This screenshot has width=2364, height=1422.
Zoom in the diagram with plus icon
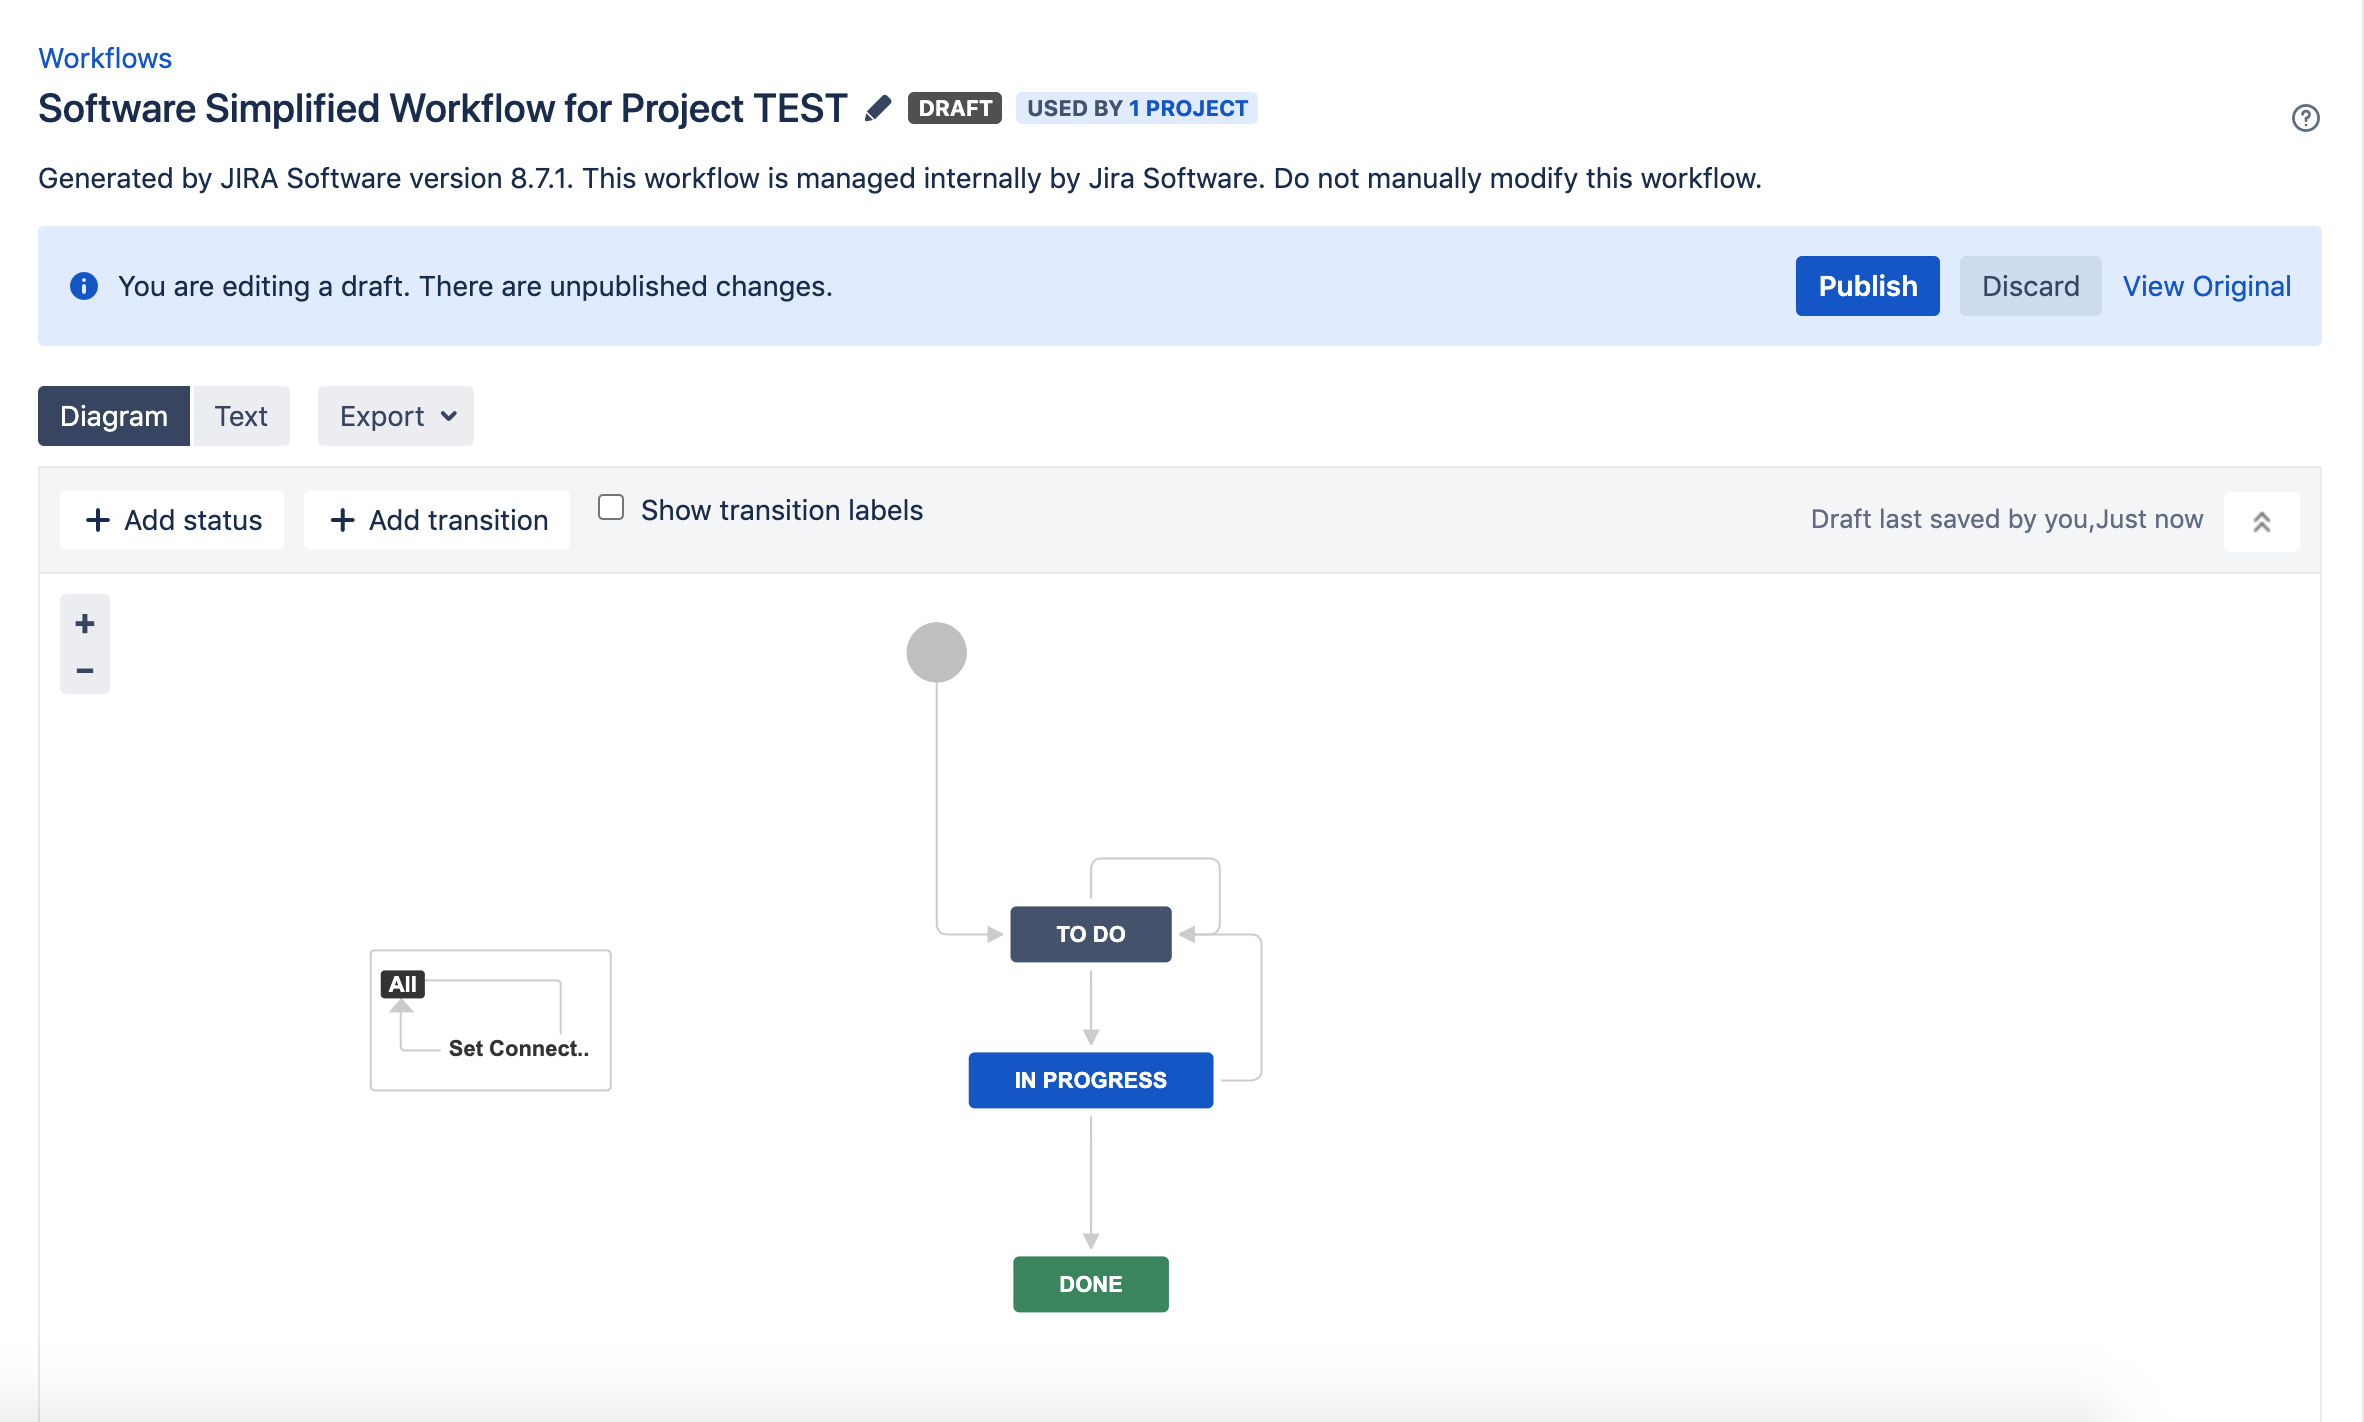click(x=85, y=624)
